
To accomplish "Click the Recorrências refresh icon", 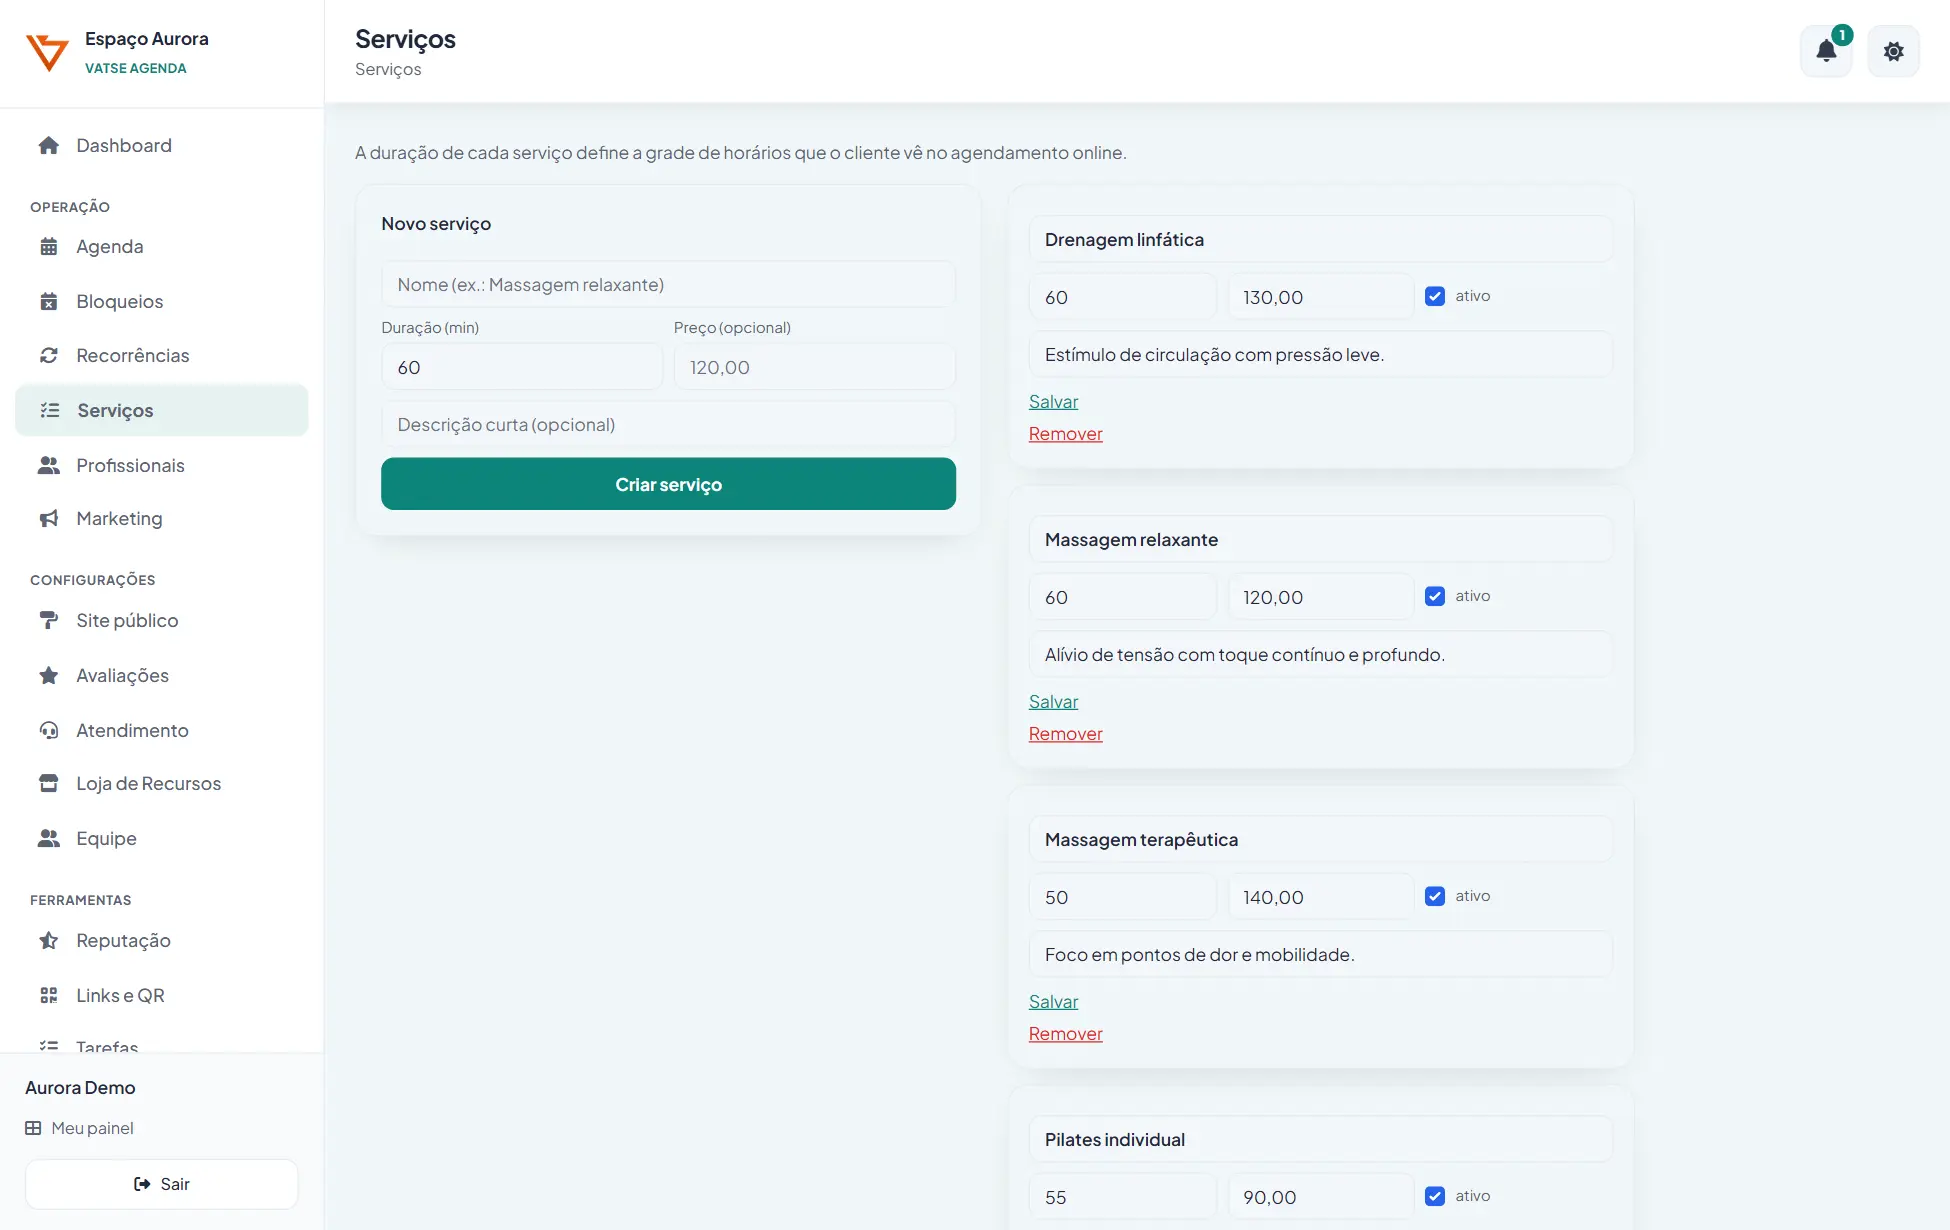I will click(49, 356).
